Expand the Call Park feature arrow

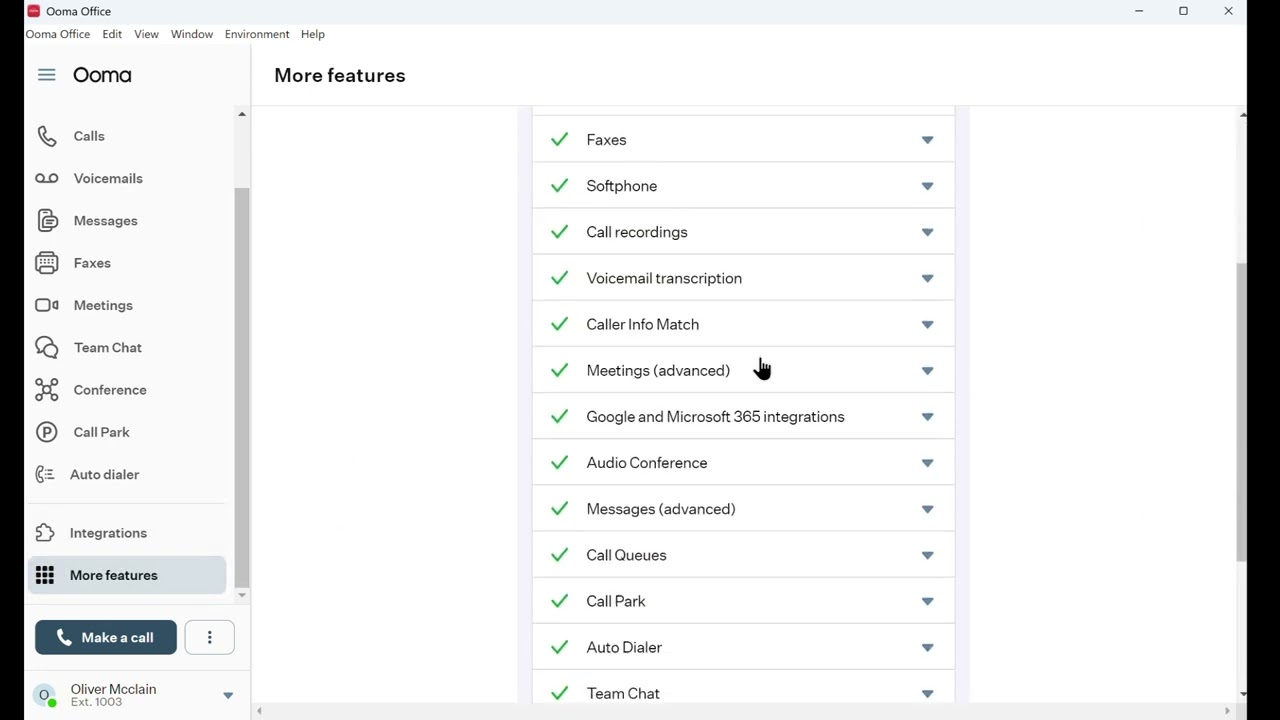[927, 601]
